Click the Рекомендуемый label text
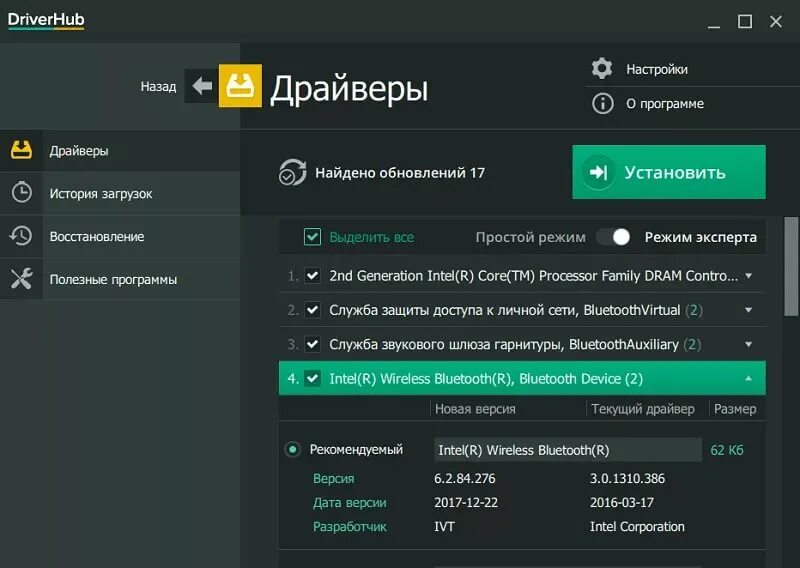Screen dimensions: 800x568 (356, 450)
